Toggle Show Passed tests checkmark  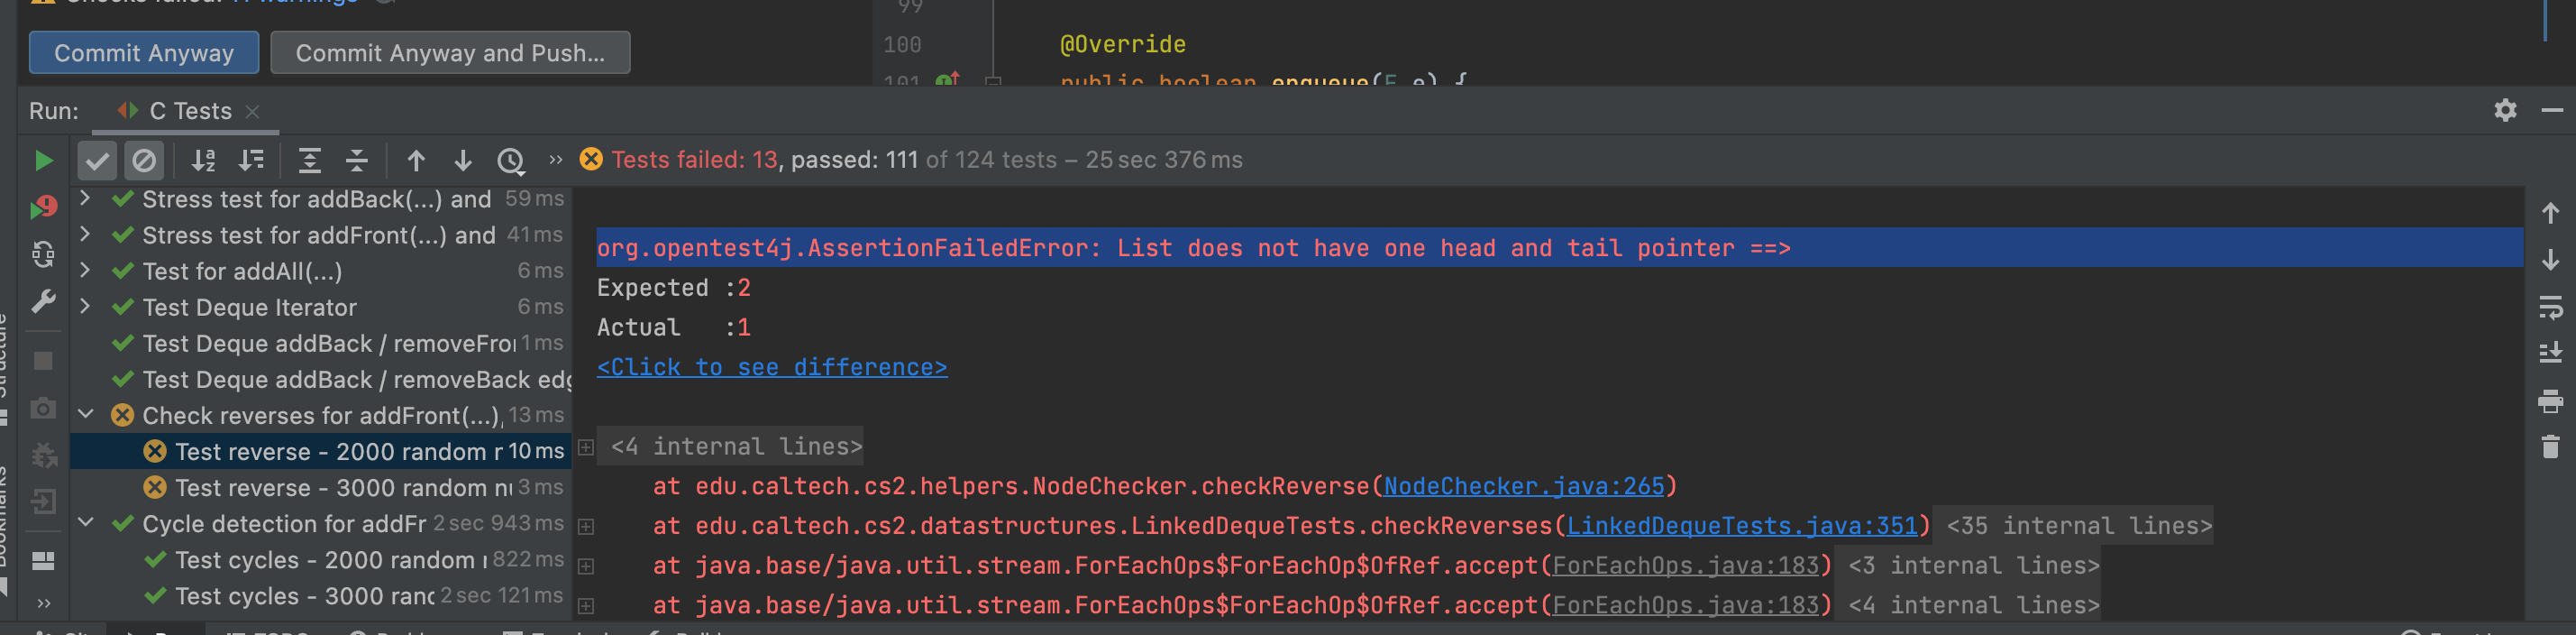coord(97,161)
